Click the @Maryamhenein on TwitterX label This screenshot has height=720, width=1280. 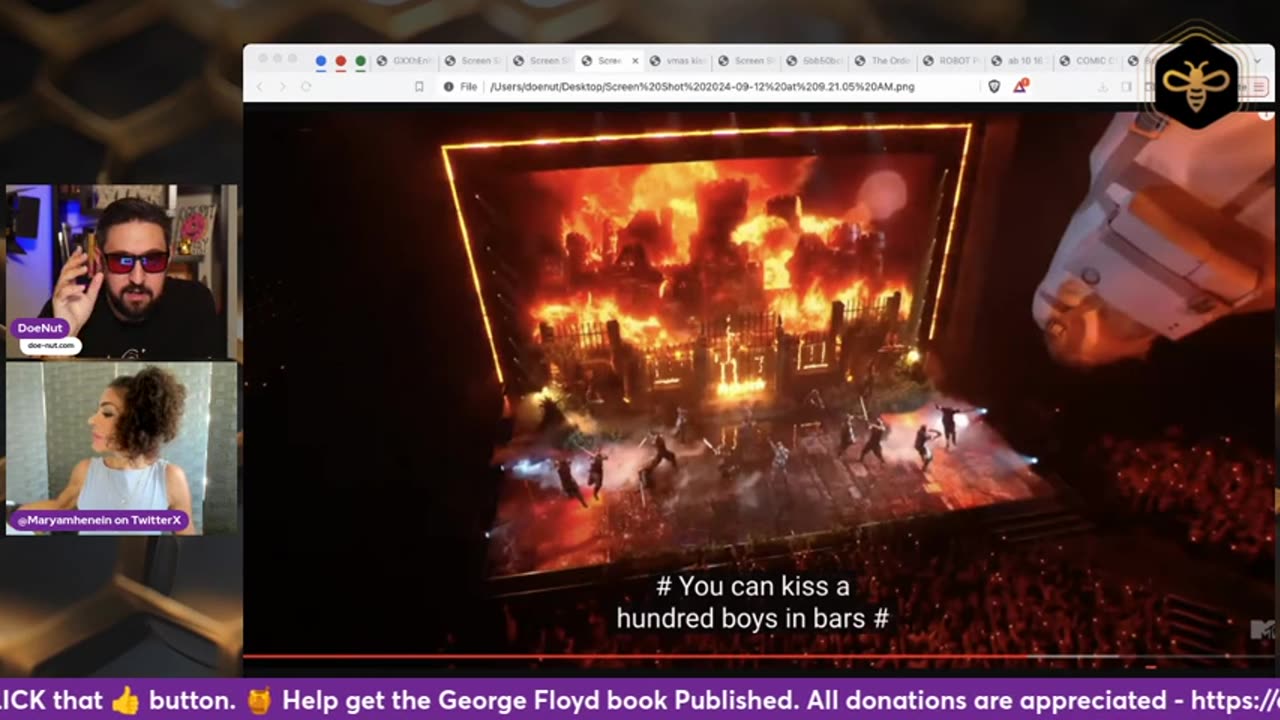99,520
